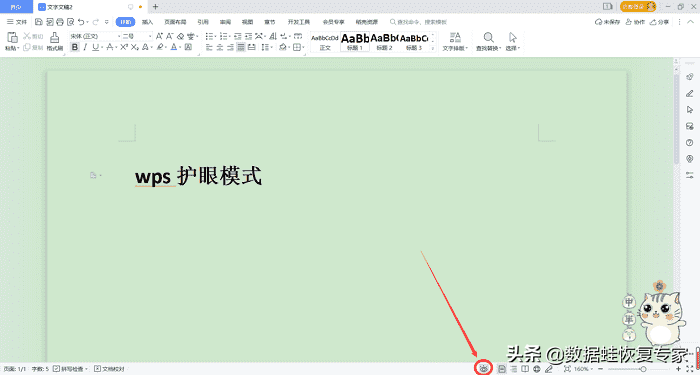Click the align right icon
The image size is (700, 375).
pos(230,47)
